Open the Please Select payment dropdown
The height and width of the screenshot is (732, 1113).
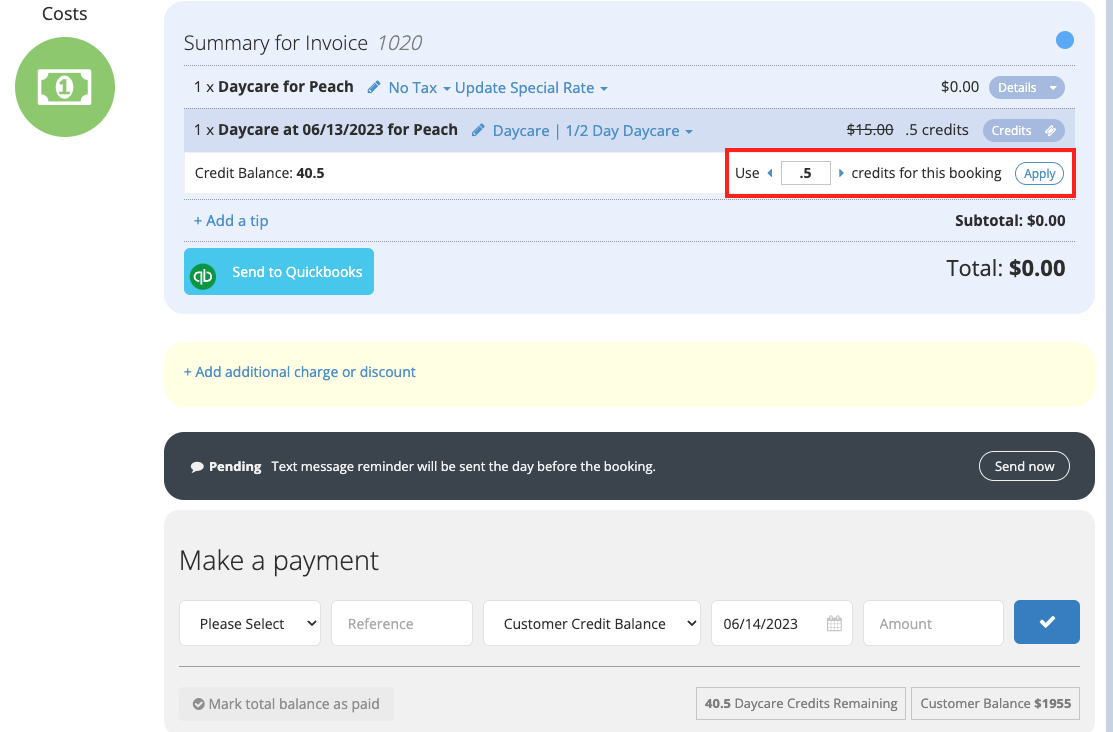click(249, 622)
